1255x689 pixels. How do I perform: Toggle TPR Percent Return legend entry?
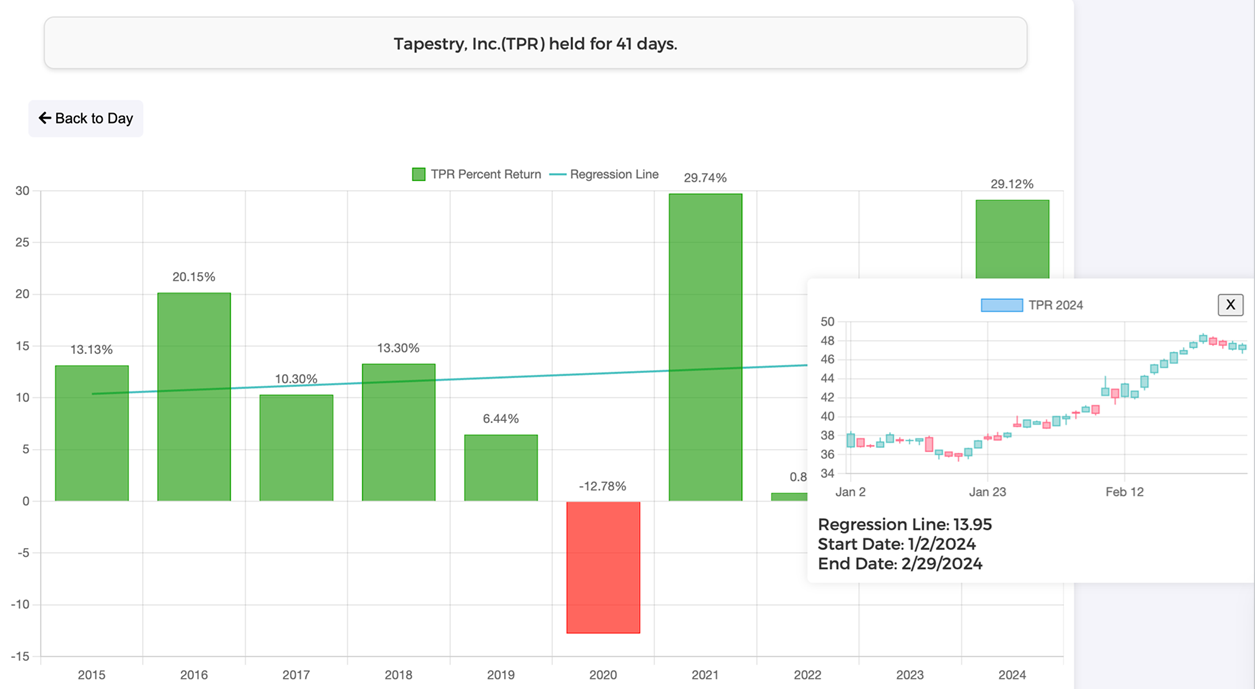pyautogui.click(x=477, y=174)
